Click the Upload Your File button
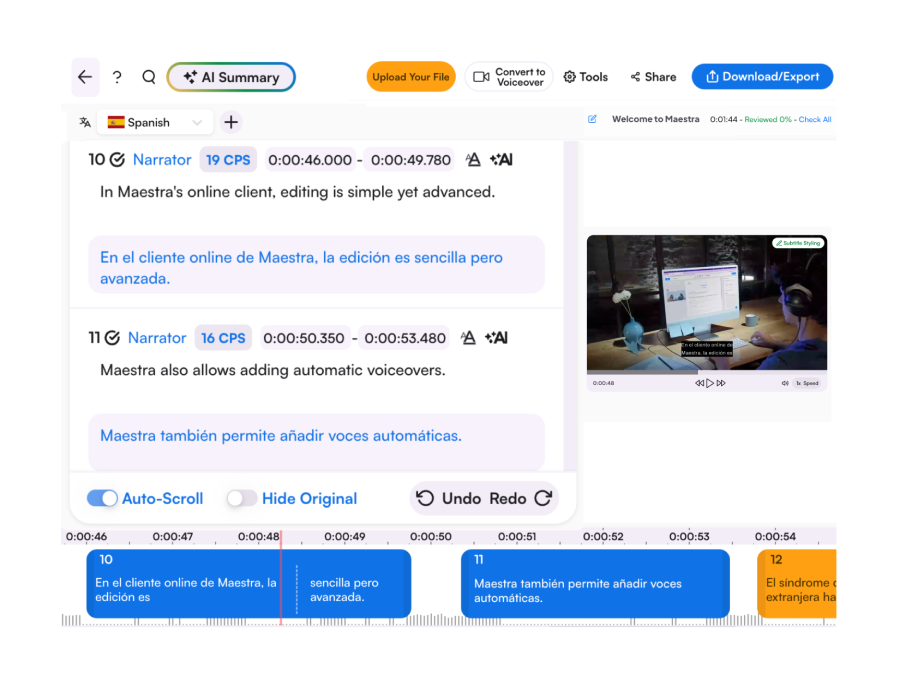 click(411, 77)
